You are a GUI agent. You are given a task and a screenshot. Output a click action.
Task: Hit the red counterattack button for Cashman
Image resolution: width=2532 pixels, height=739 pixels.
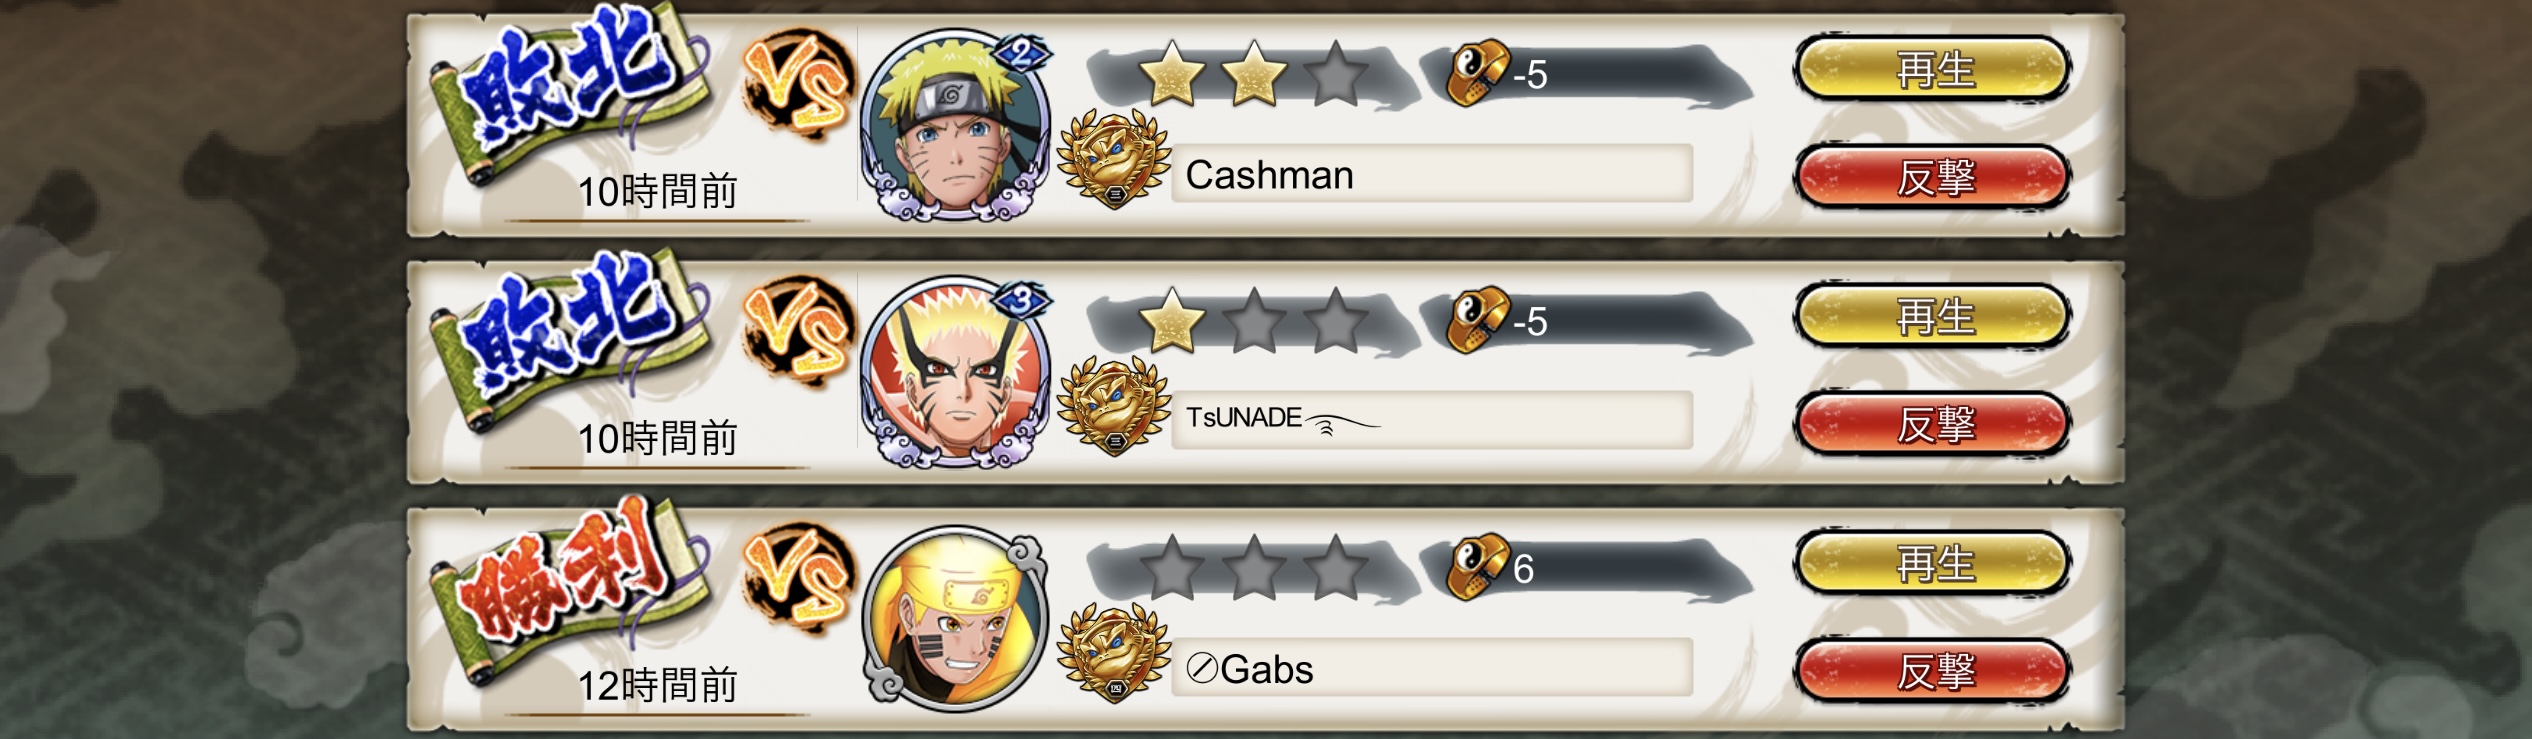pyautogui.click(x=1932, y=177)
